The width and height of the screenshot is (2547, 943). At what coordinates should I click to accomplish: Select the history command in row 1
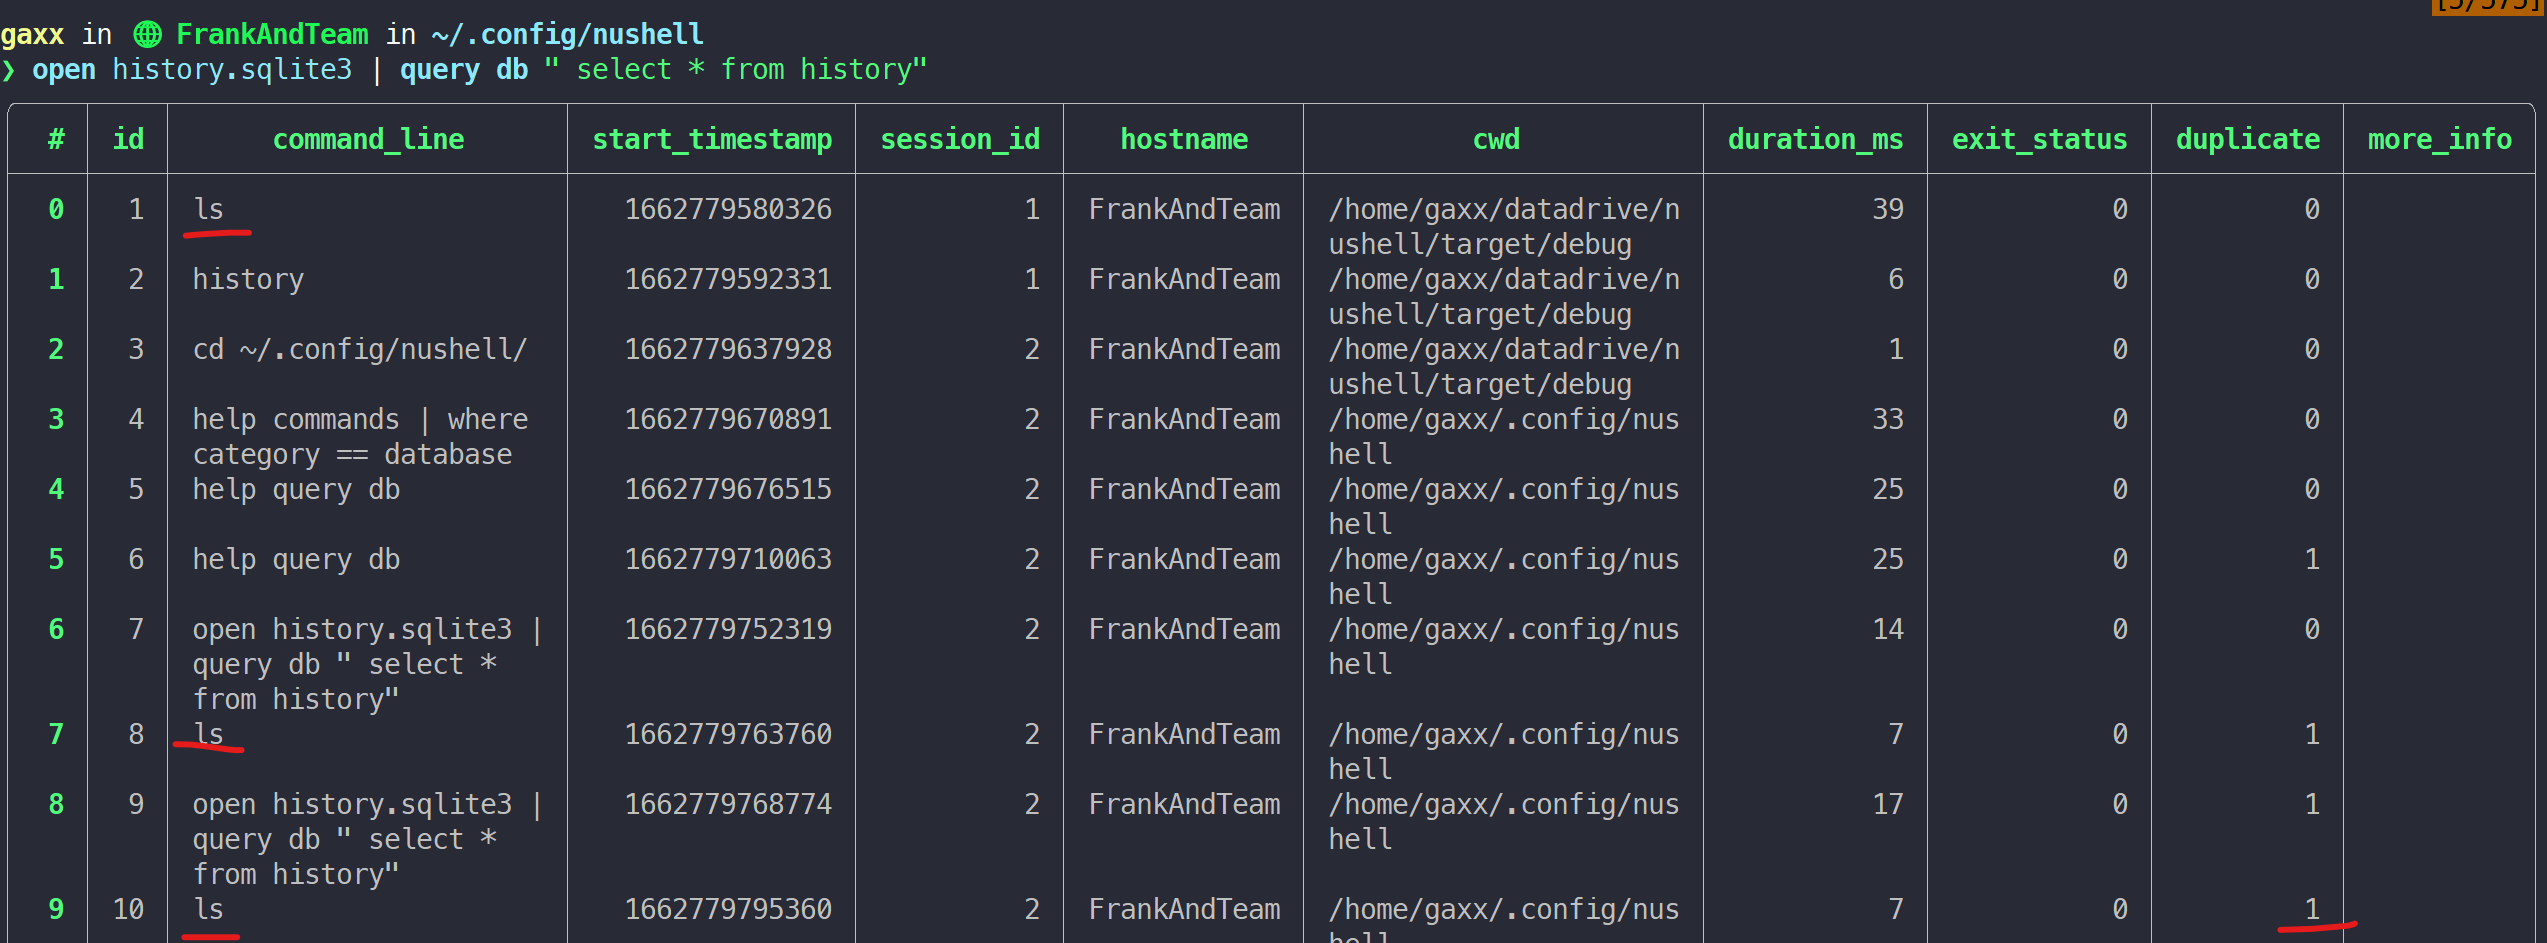(x=247, y=279)
